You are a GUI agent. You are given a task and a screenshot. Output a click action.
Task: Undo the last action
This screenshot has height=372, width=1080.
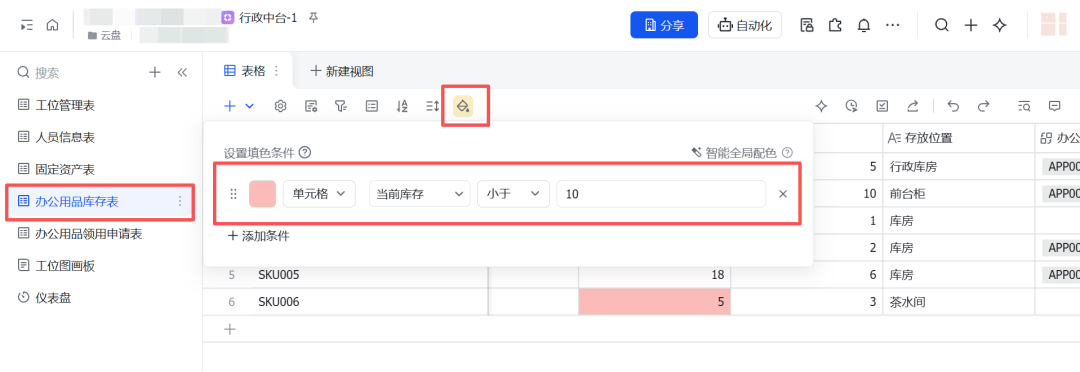click(x=953, y=106)
